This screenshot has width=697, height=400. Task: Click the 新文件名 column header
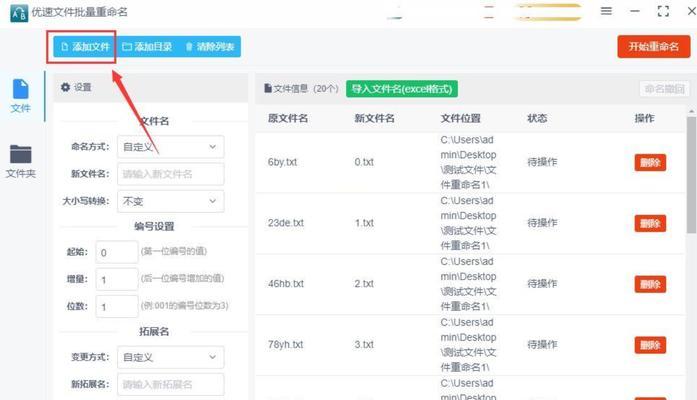coord(374,119)
